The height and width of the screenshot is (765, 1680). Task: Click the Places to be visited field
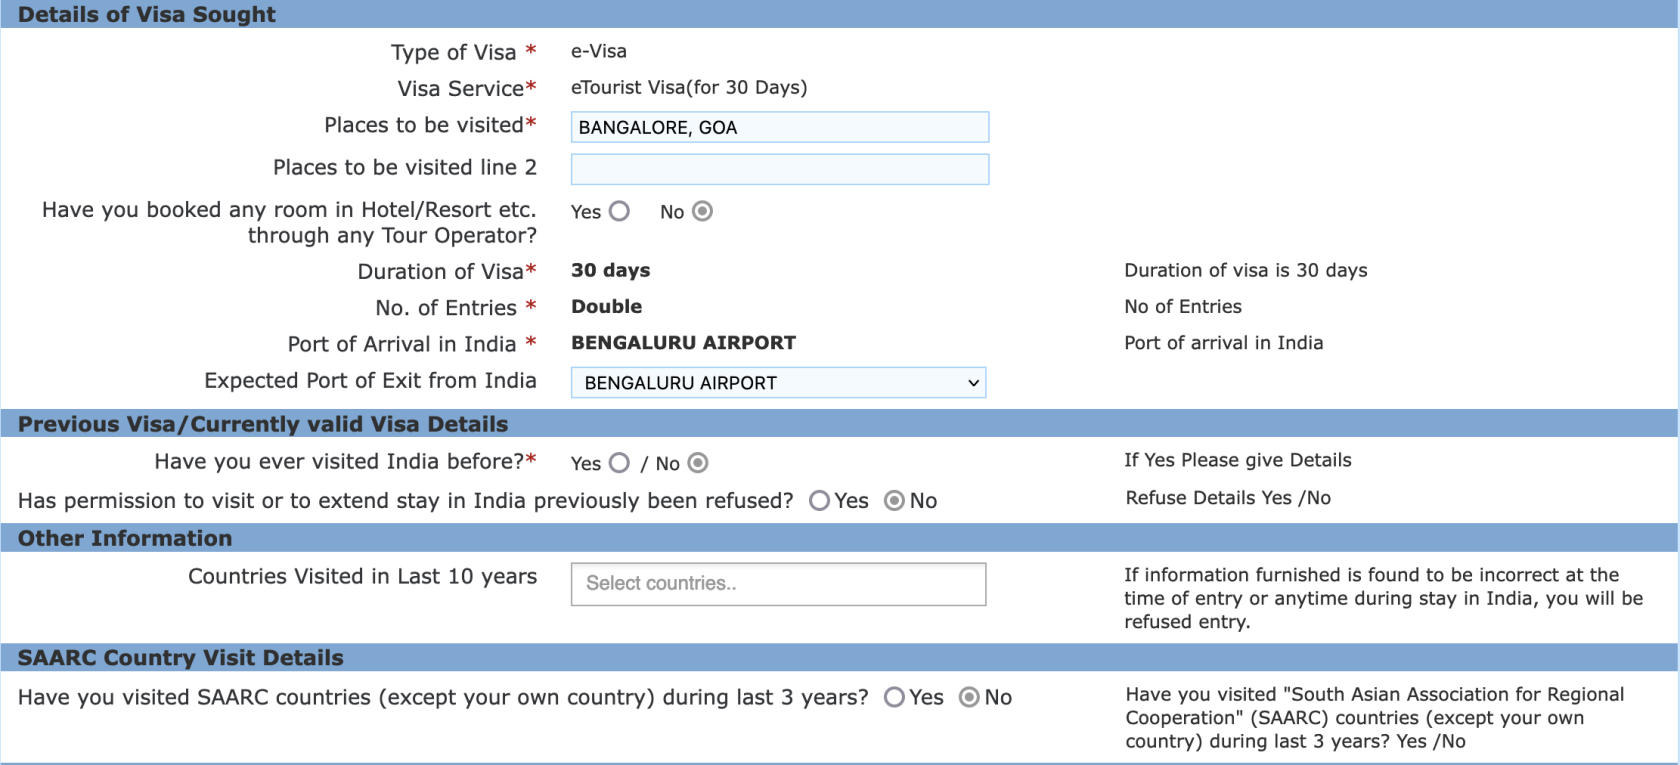[x=778, y=127]
